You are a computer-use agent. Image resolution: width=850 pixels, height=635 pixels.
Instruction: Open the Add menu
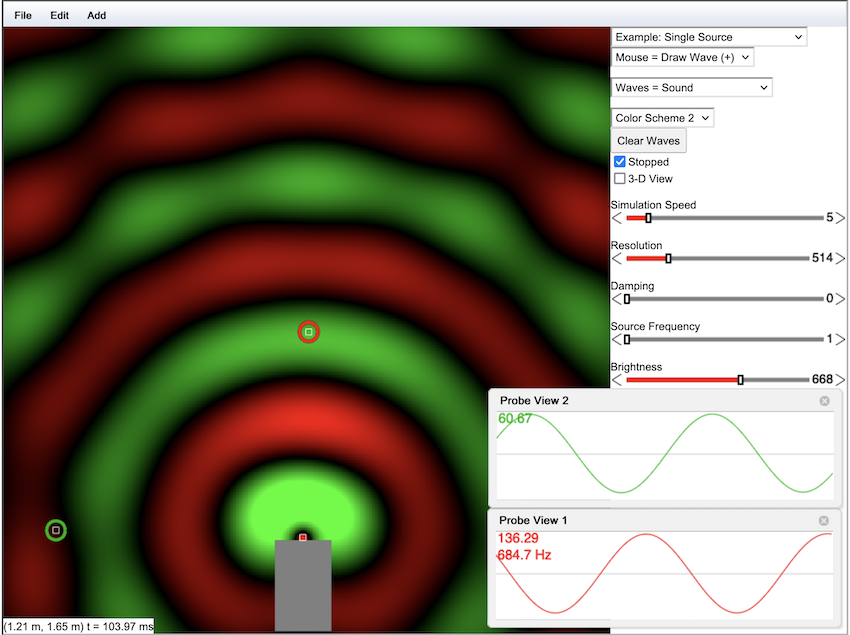(x=96, y=16)
